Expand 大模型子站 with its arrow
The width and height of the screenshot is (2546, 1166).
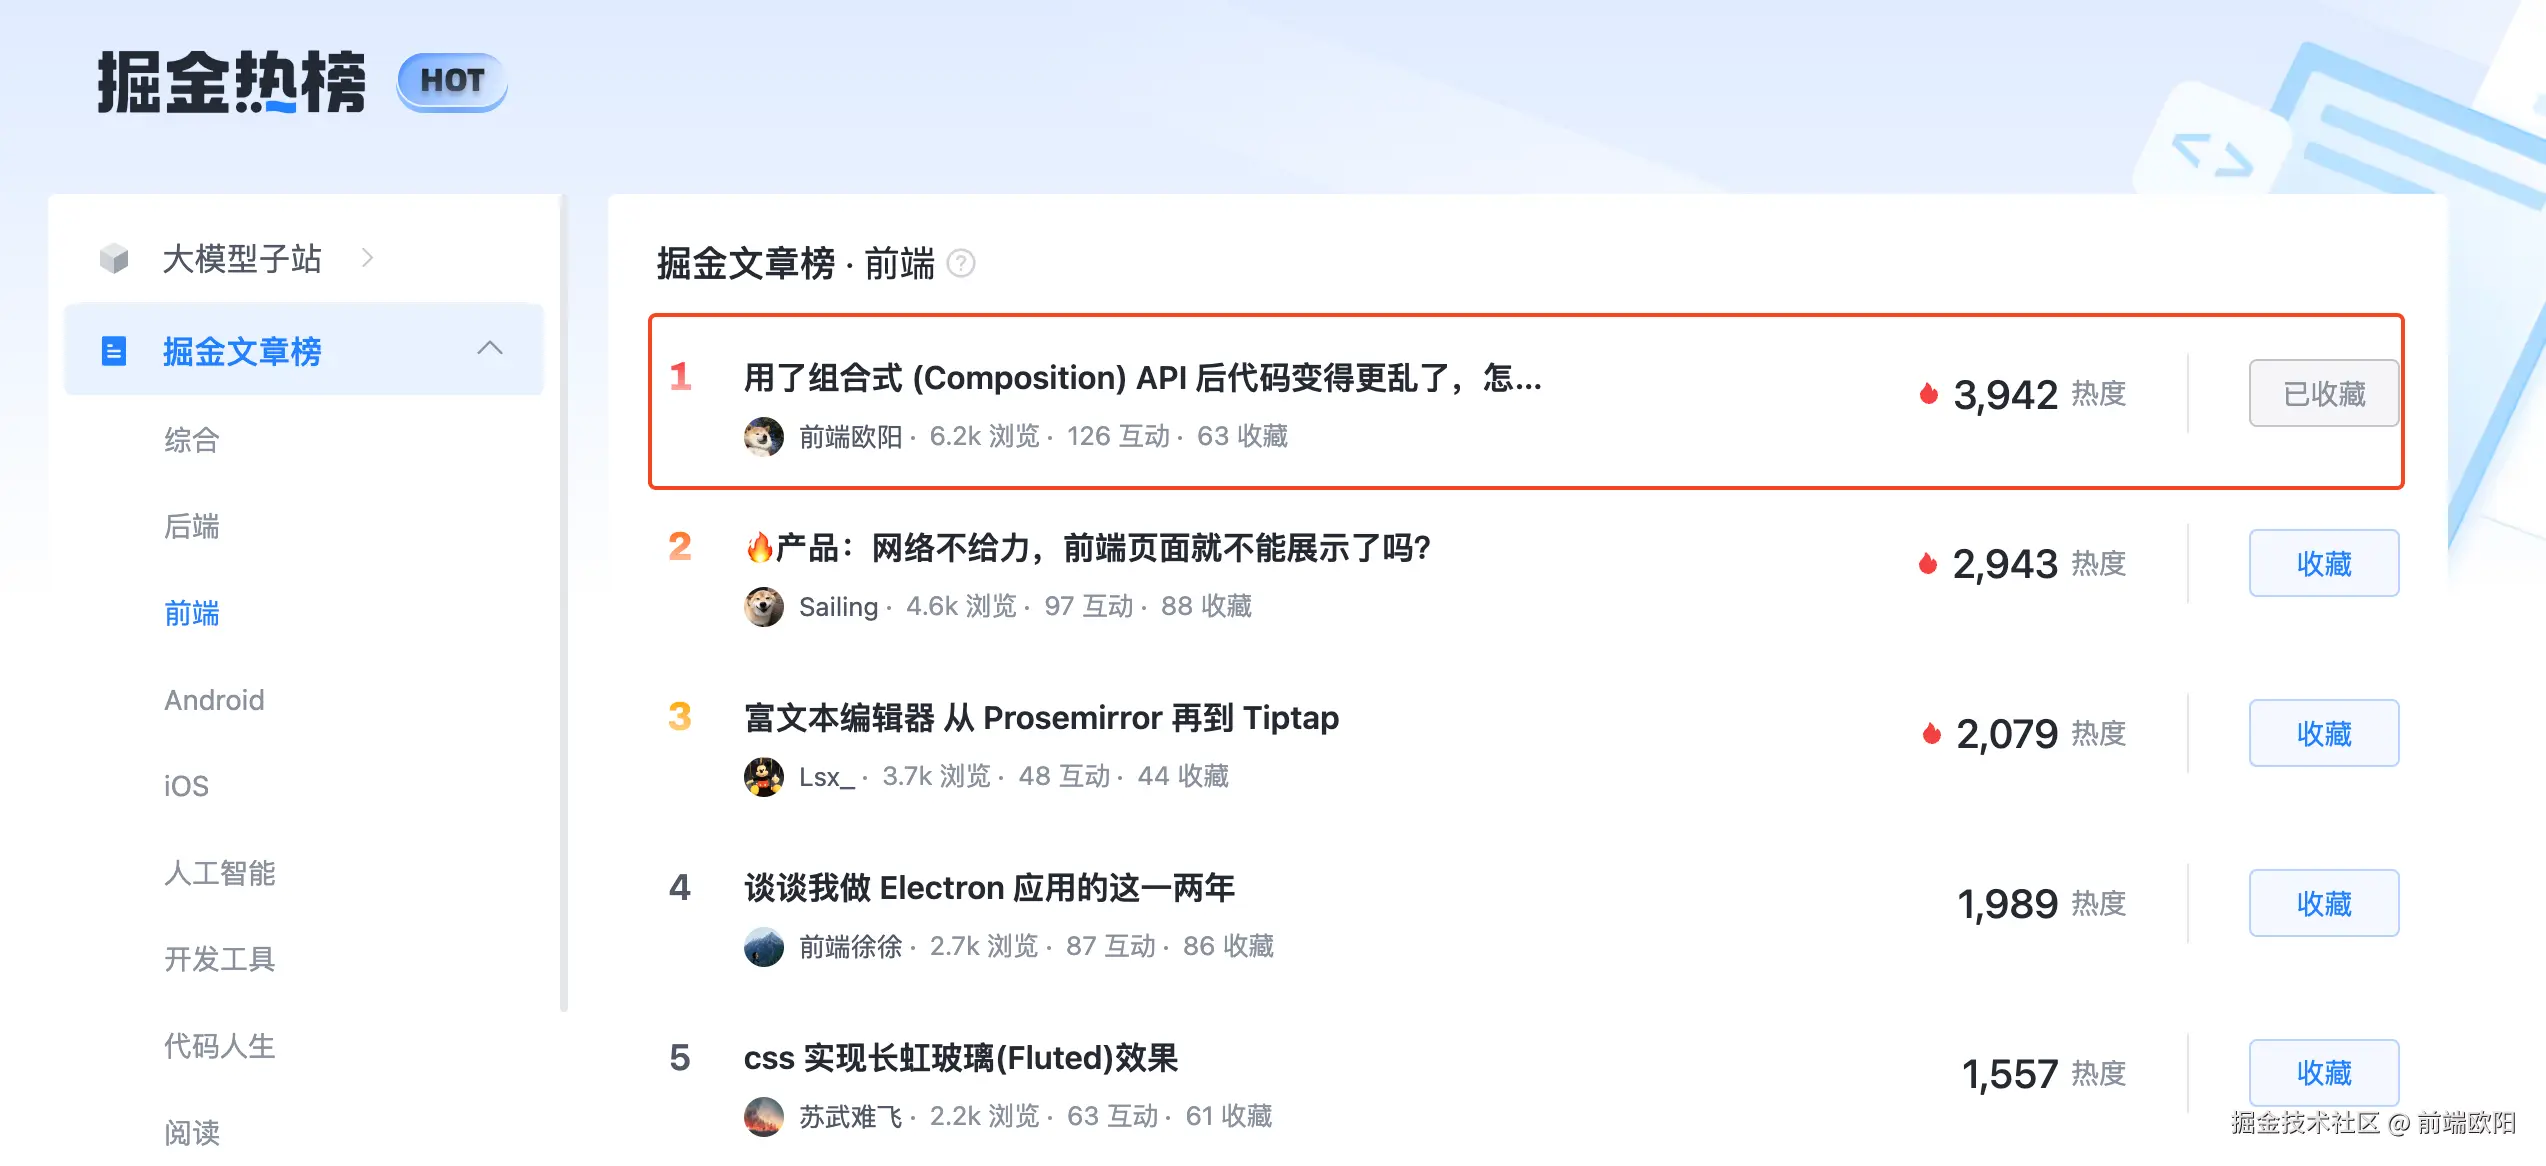point(368,258)
